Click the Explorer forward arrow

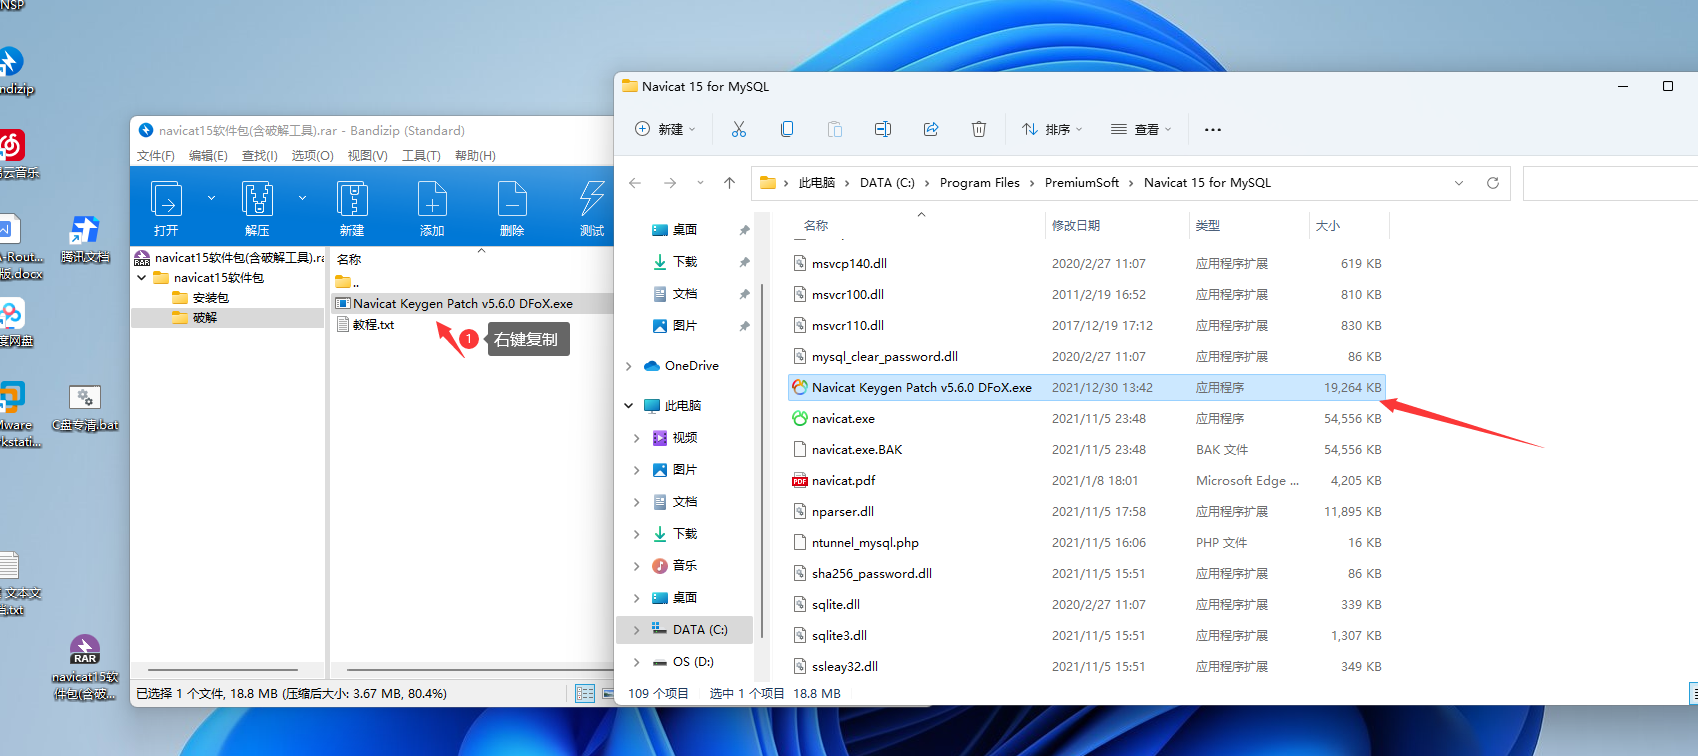(x=670, y=183)
